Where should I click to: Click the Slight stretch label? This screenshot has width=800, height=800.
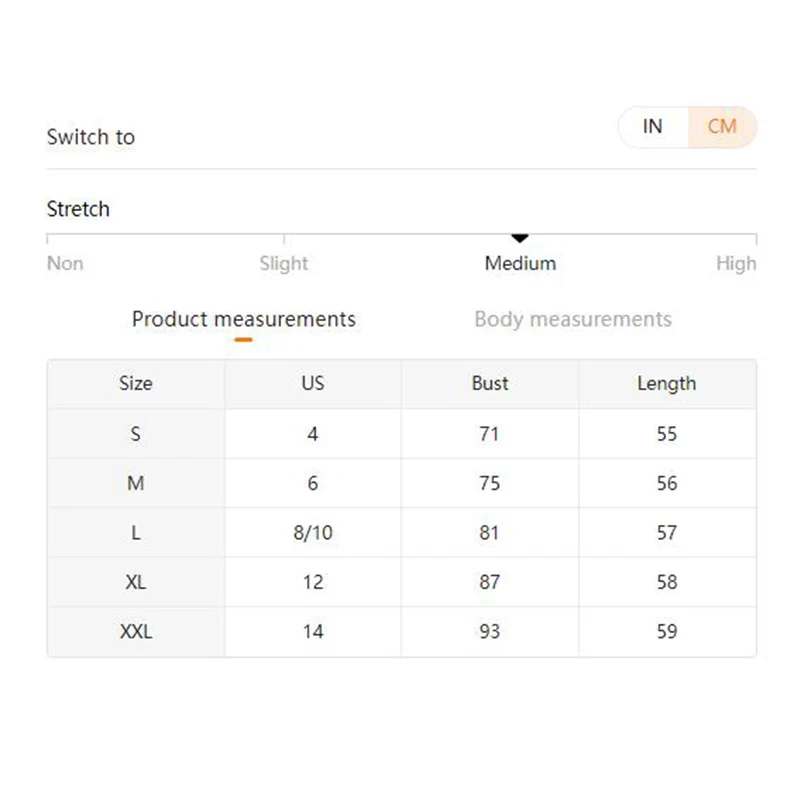point(284,264)
